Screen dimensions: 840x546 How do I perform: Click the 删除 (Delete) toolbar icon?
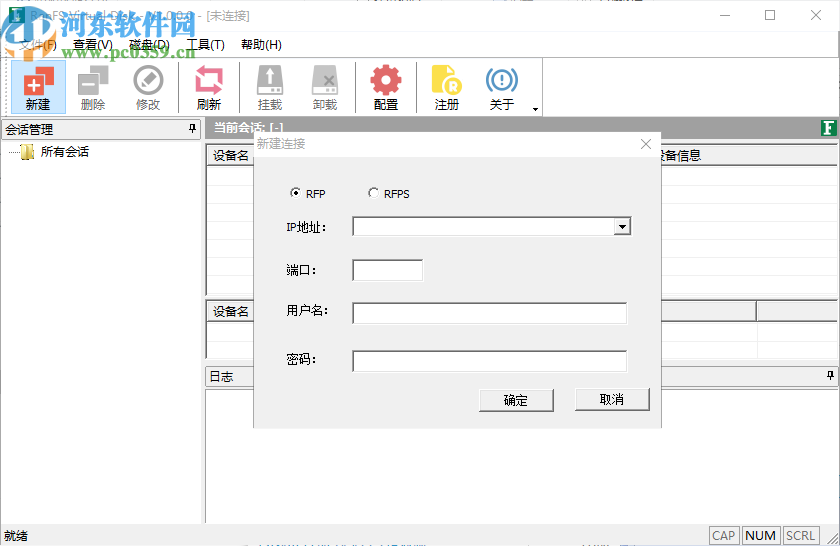click(x=93, y=87)
